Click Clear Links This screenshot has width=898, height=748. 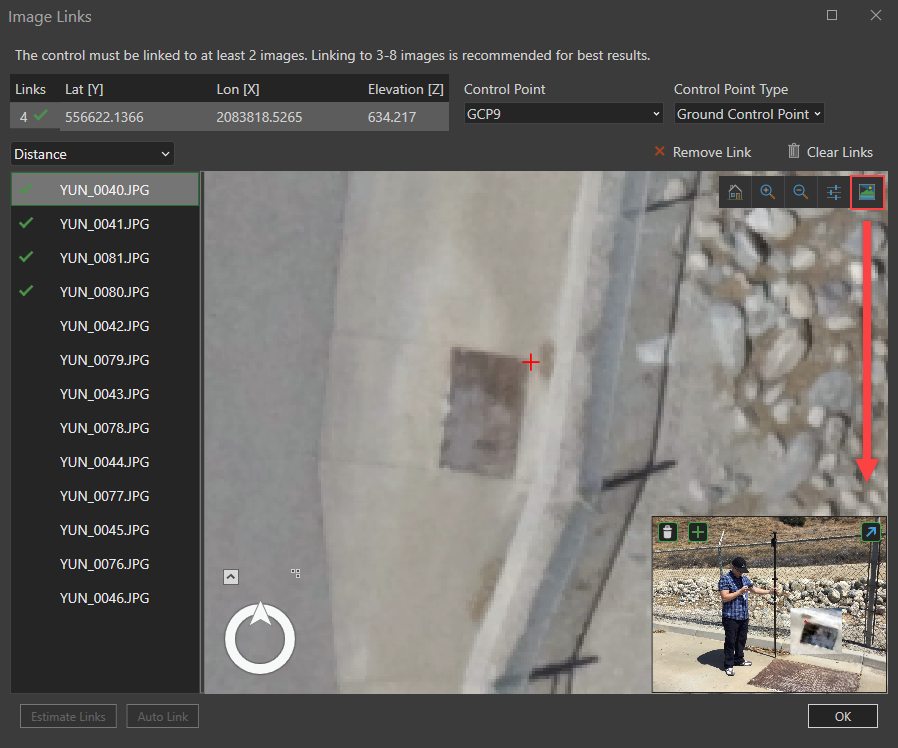point(830,152)
